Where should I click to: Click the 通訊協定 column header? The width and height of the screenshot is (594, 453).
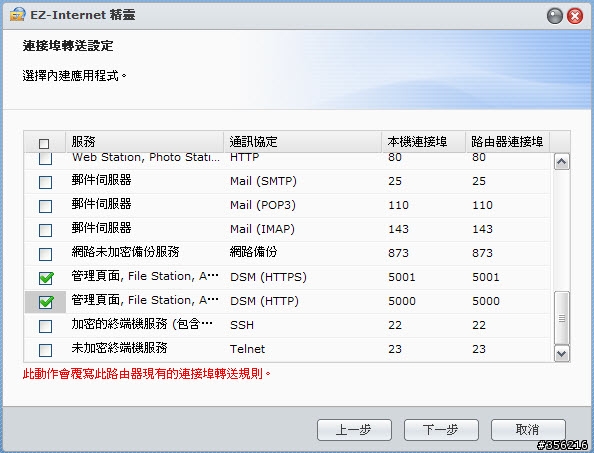(x=302, y=142)
